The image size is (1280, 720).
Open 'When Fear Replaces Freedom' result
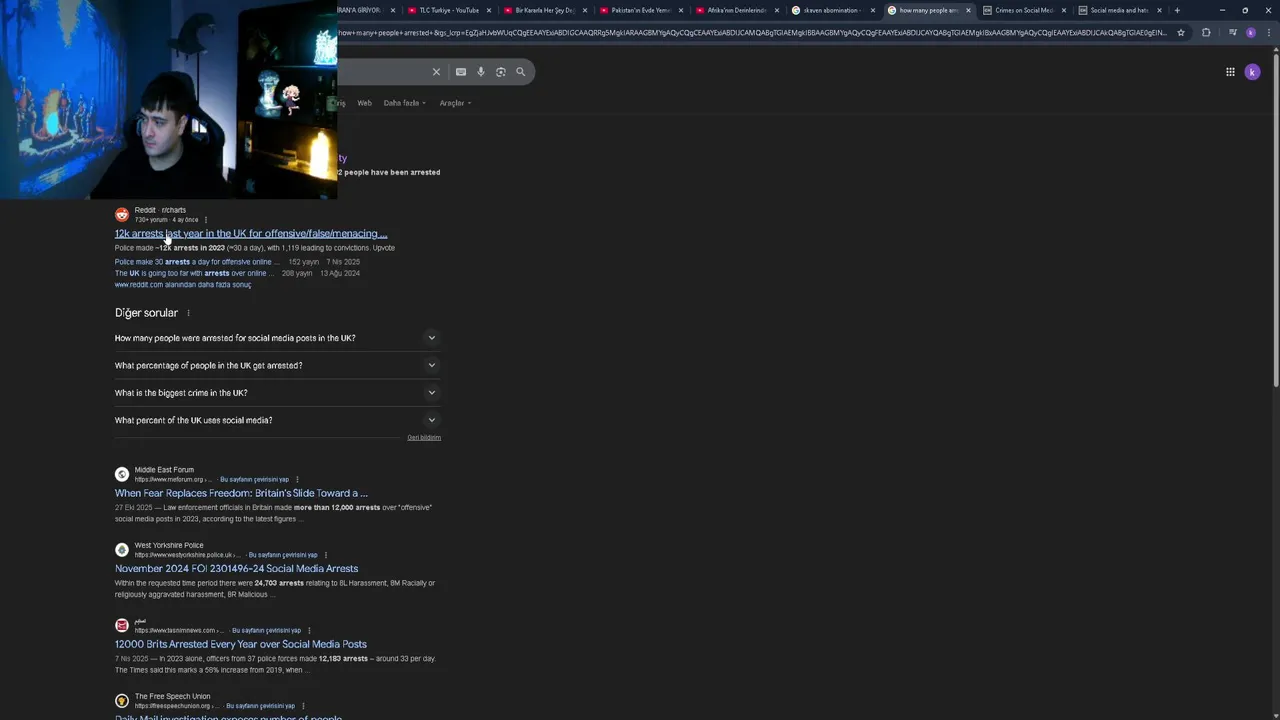(241, 493)
